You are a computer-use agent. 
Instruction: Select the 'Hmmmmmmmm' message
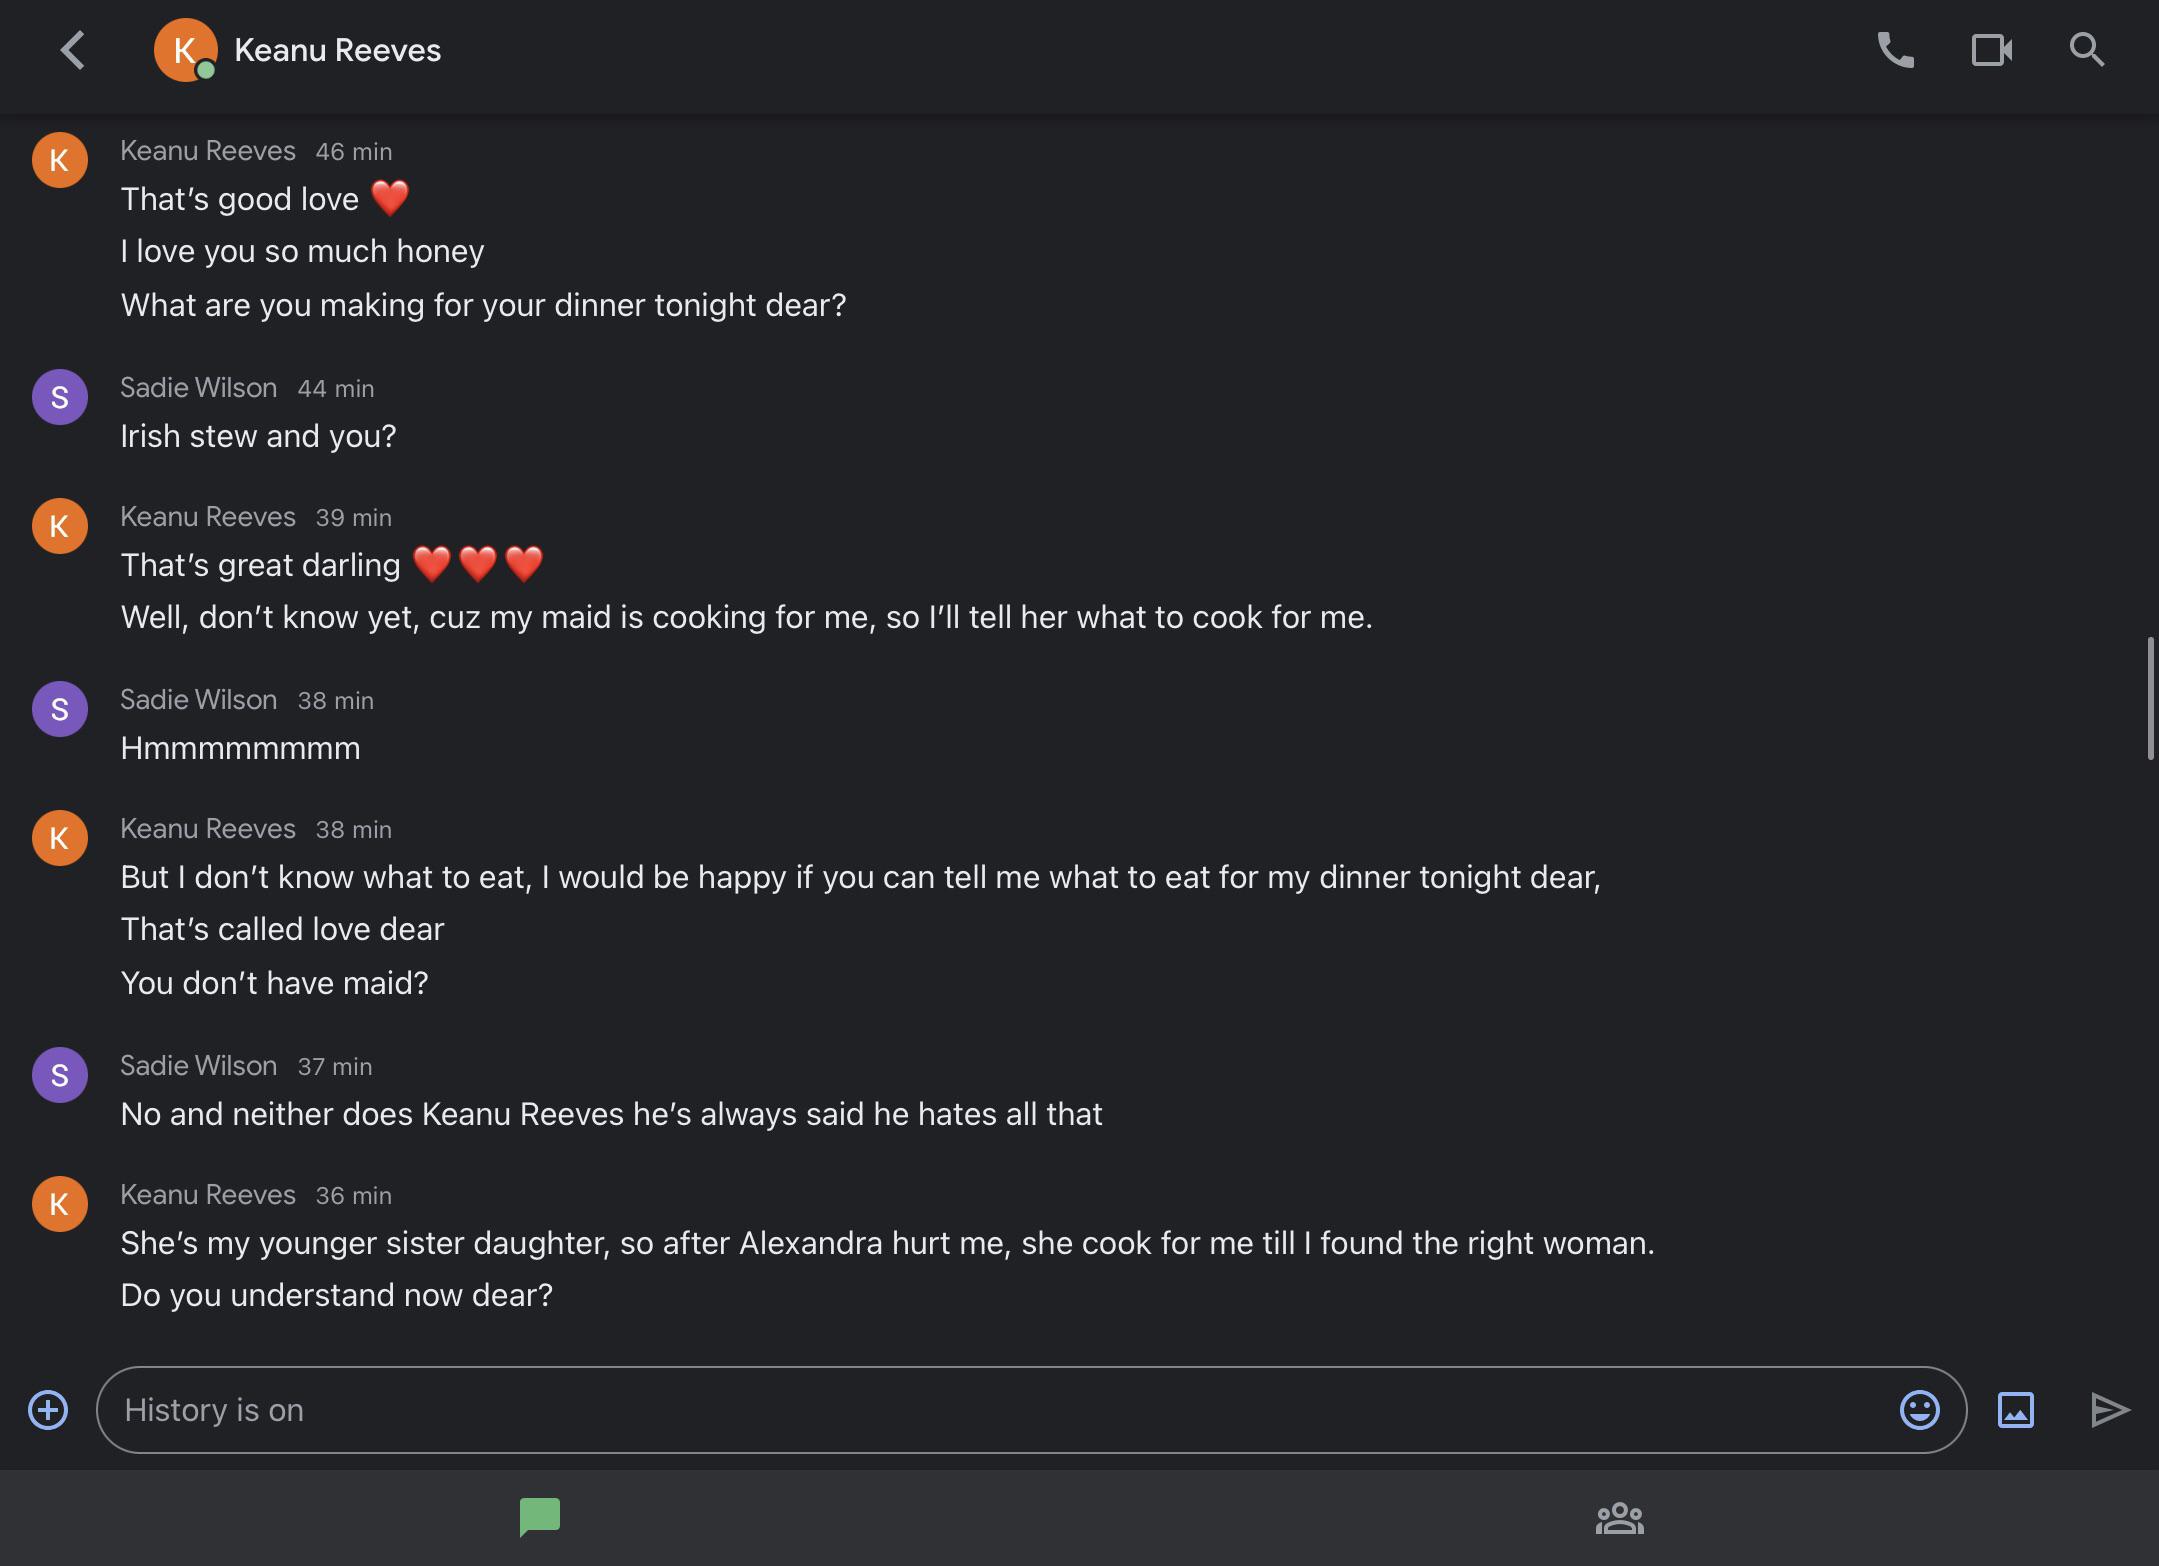pyautogui.click(x=240, y=748)
